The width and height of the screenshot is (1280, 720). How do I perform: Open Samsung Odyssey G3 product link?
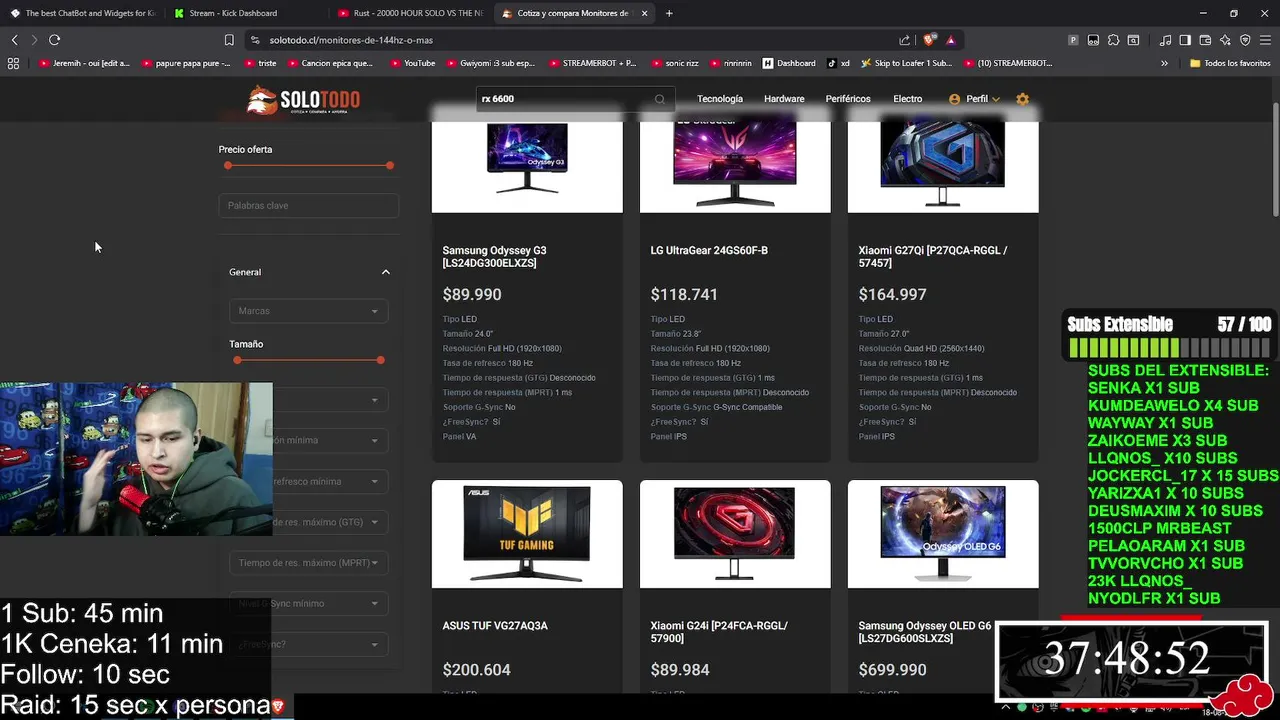coord(494,257)
